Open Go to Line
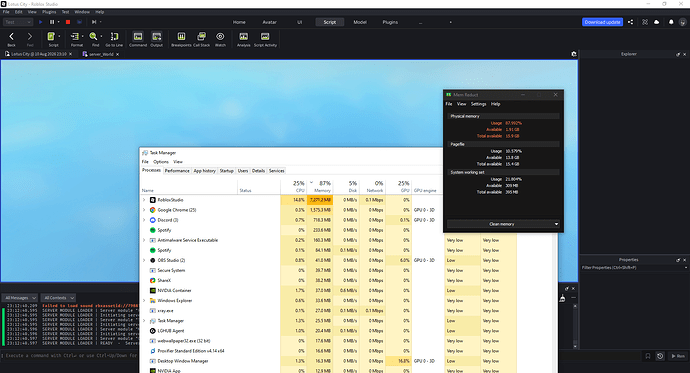The height and width of the screenshot is (373, 690). click(114, 39)
